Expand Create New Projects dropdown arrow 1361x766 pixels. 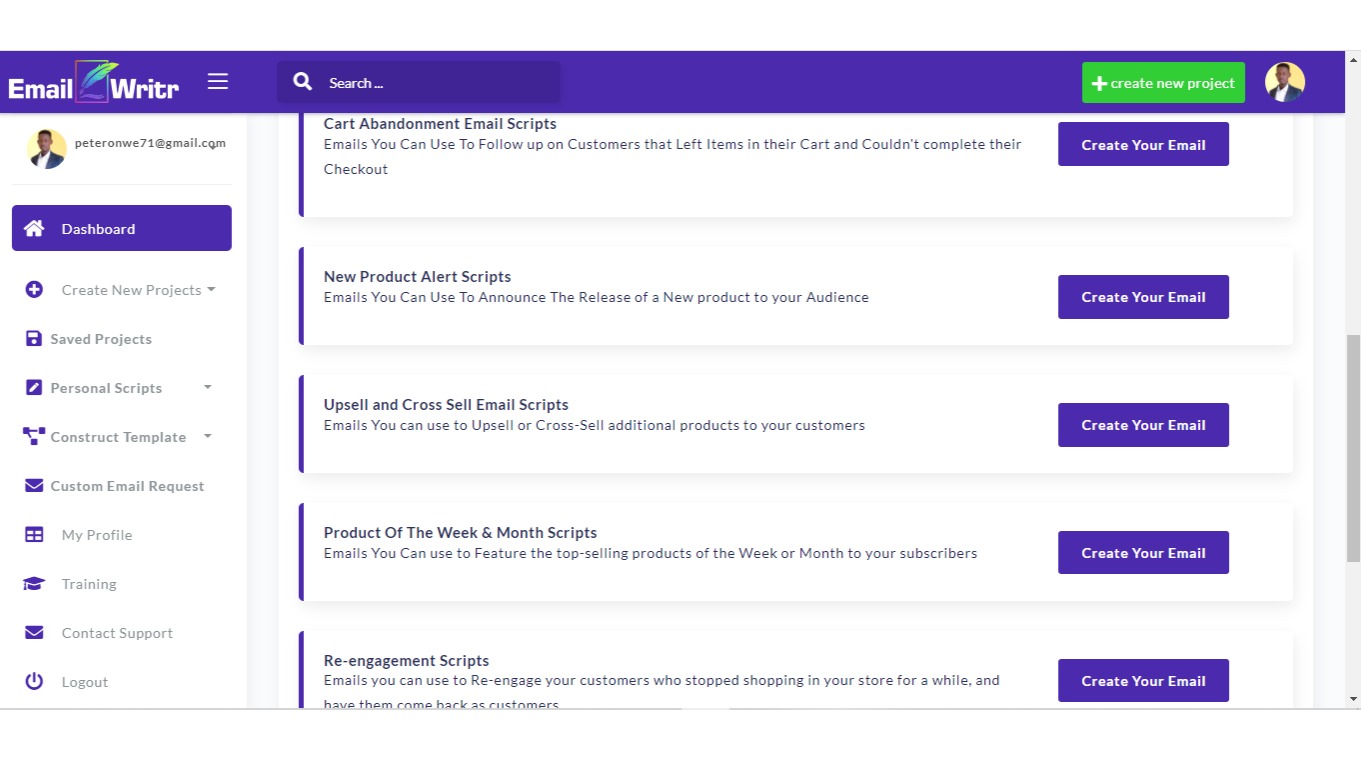[x=211, y=290]
